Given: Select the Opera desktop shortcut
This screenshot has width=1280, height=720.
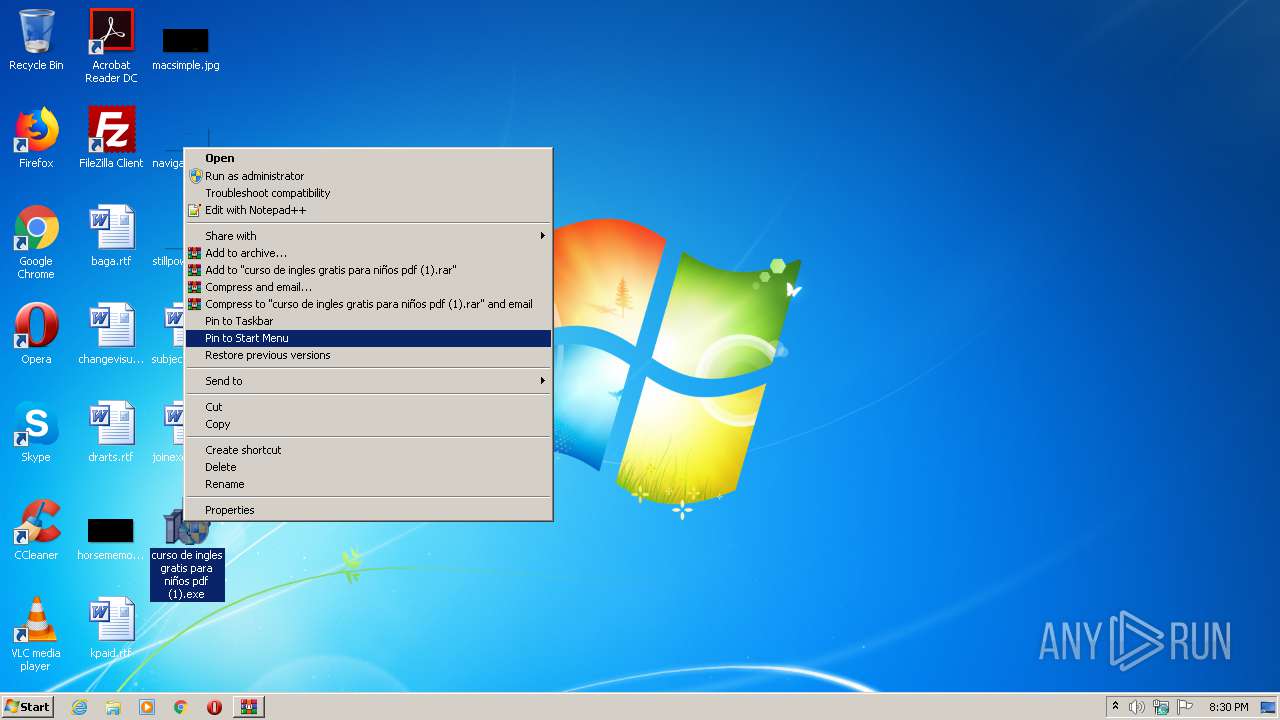Looking at the screenshot, I should click(36, 334).
